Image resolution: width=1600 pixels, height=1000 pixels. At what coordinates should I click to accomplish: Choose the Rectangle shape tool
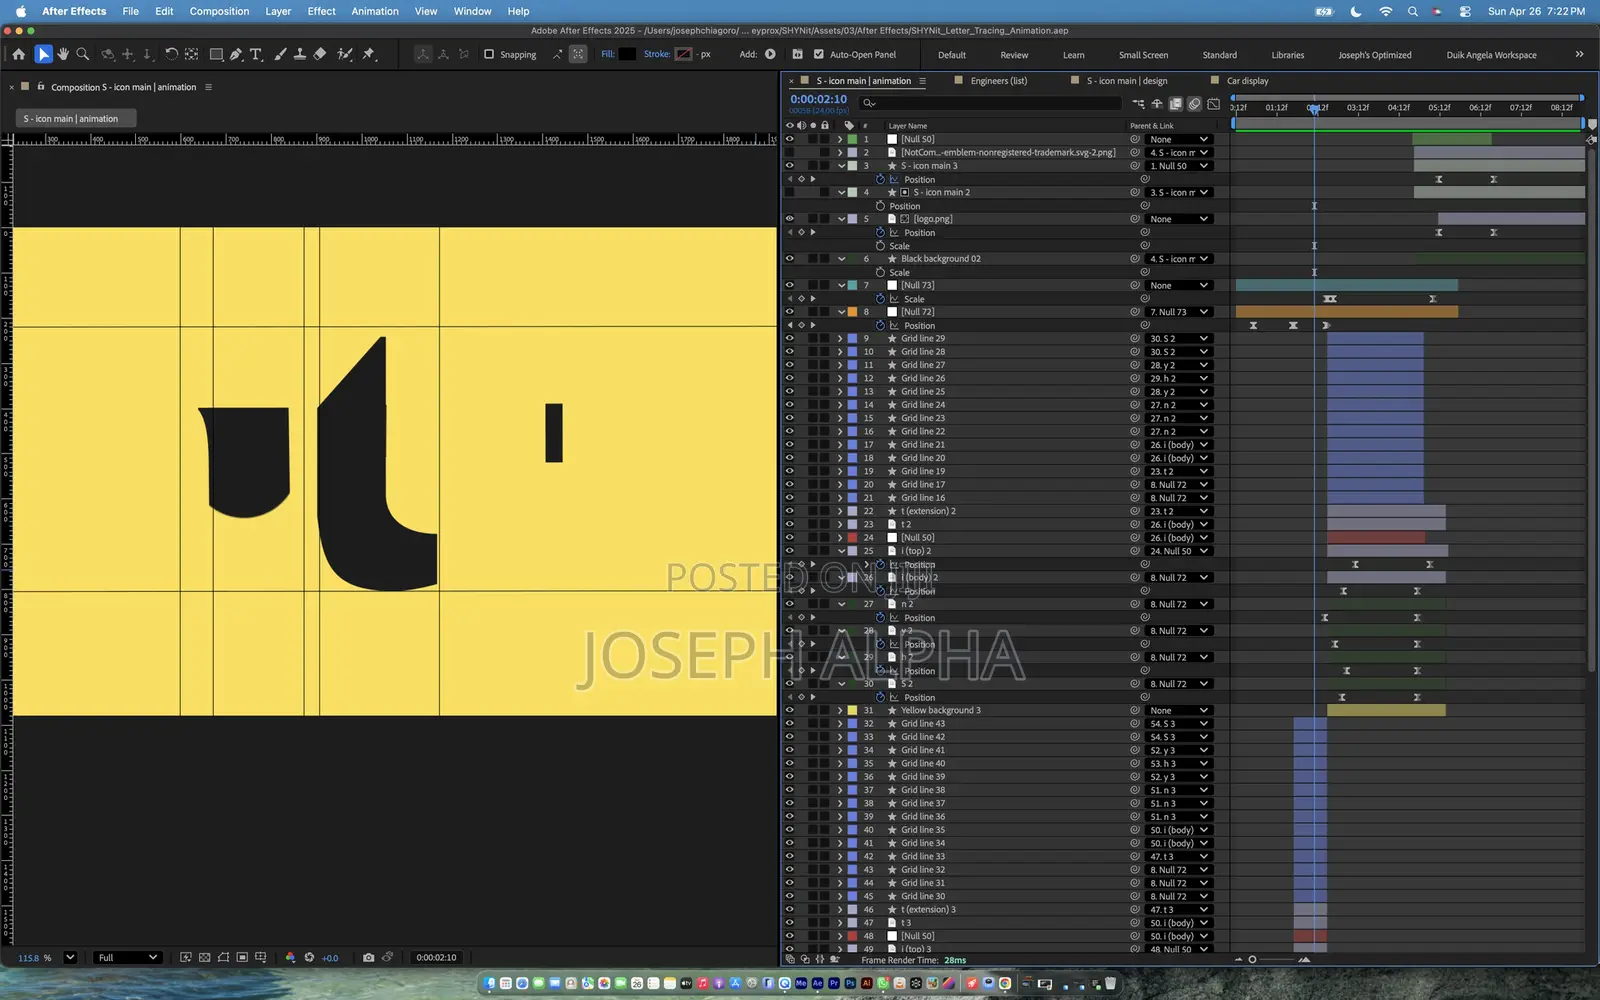[215, 54]
